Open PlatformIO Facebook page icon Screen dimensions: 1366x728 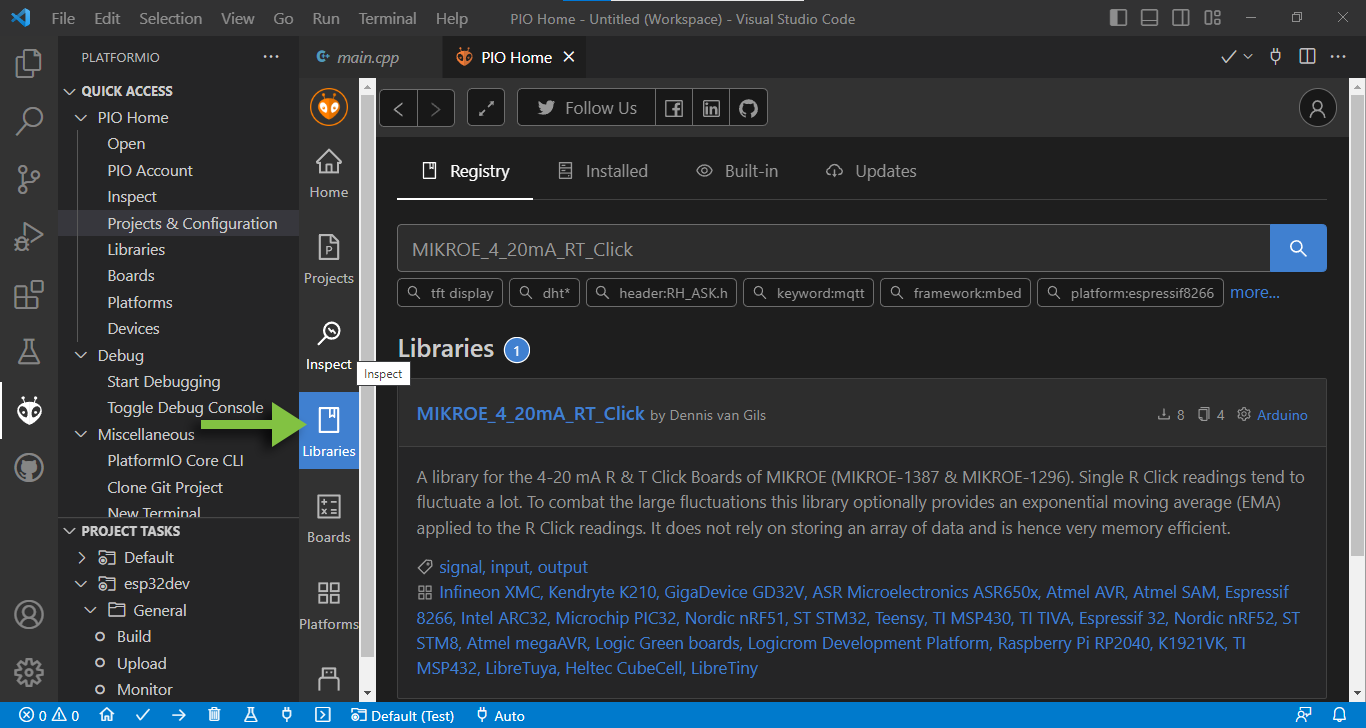click(674, 108)
